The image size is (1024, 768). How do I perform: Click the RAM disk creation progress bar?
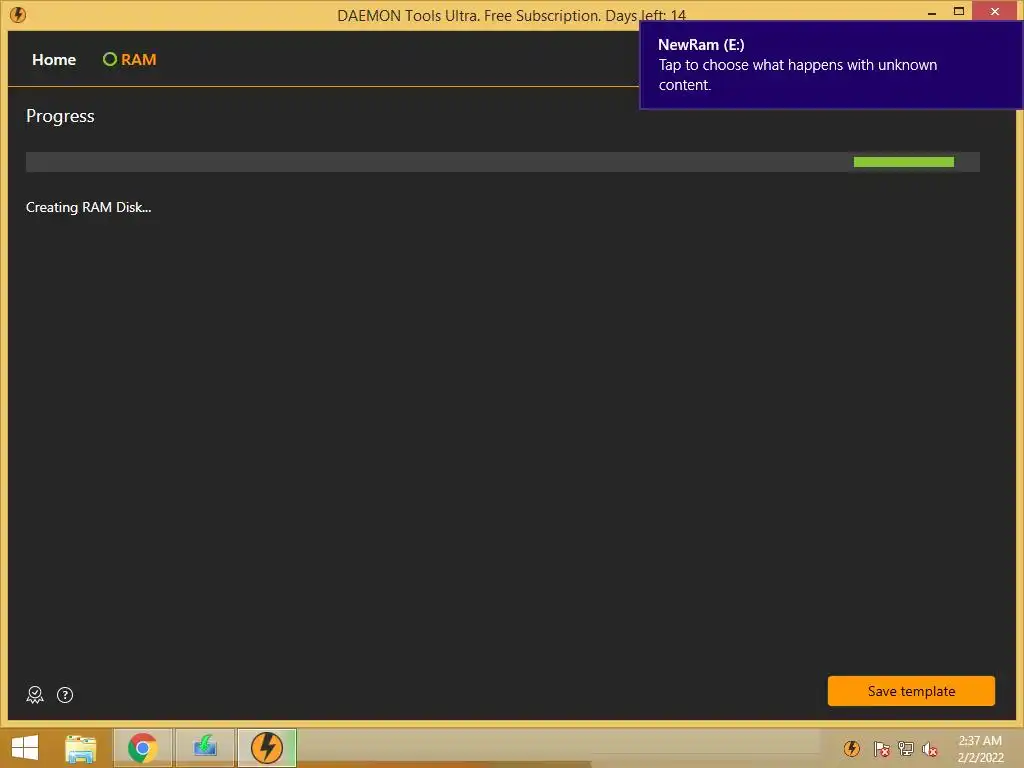(502, 162)
